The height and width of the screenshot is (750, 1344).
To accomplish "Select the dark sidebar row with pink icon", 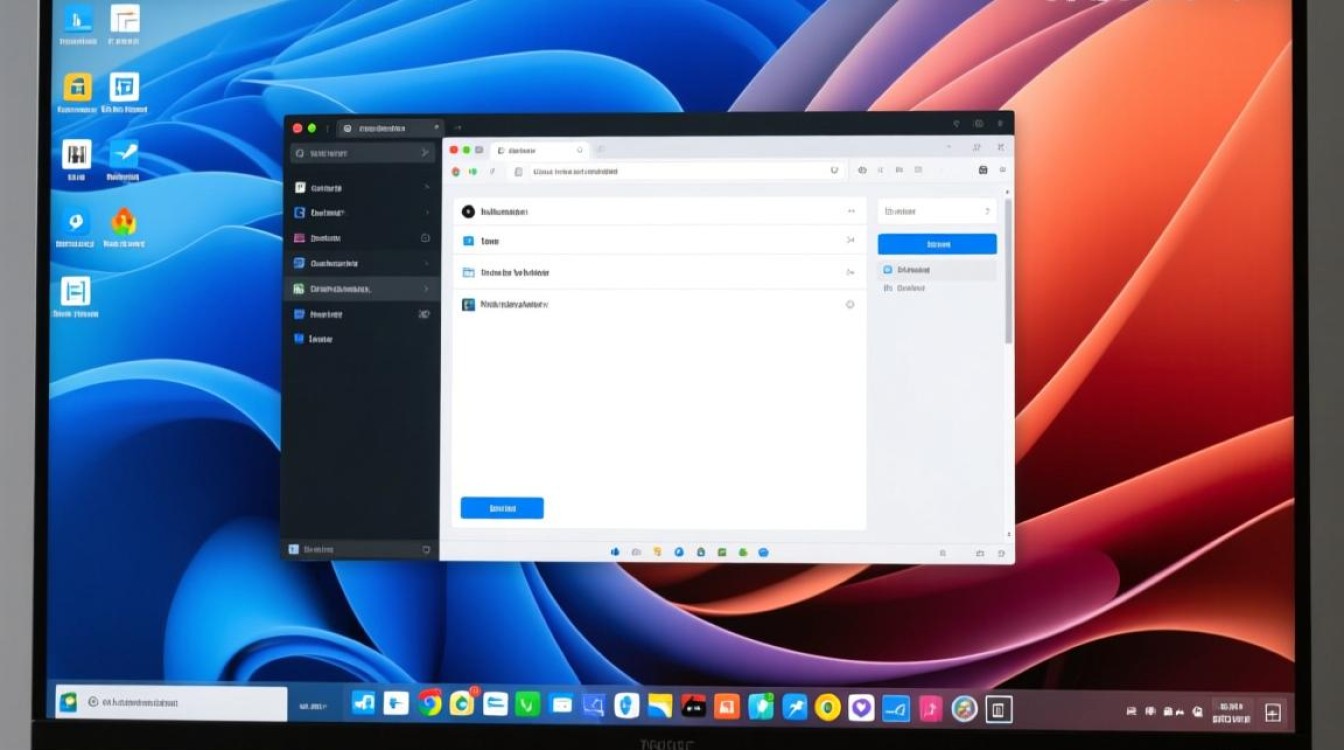I will 362,238.
